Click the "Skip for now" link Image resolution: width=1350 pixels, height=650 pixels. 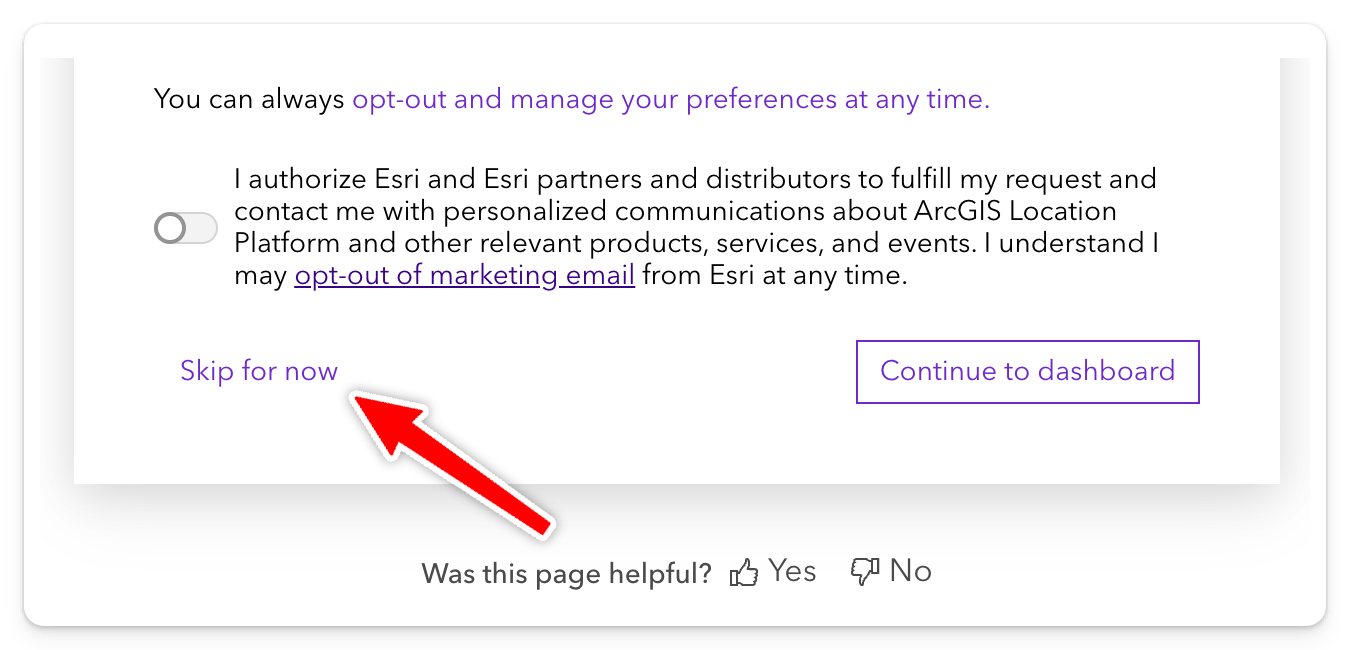[259, 371]
